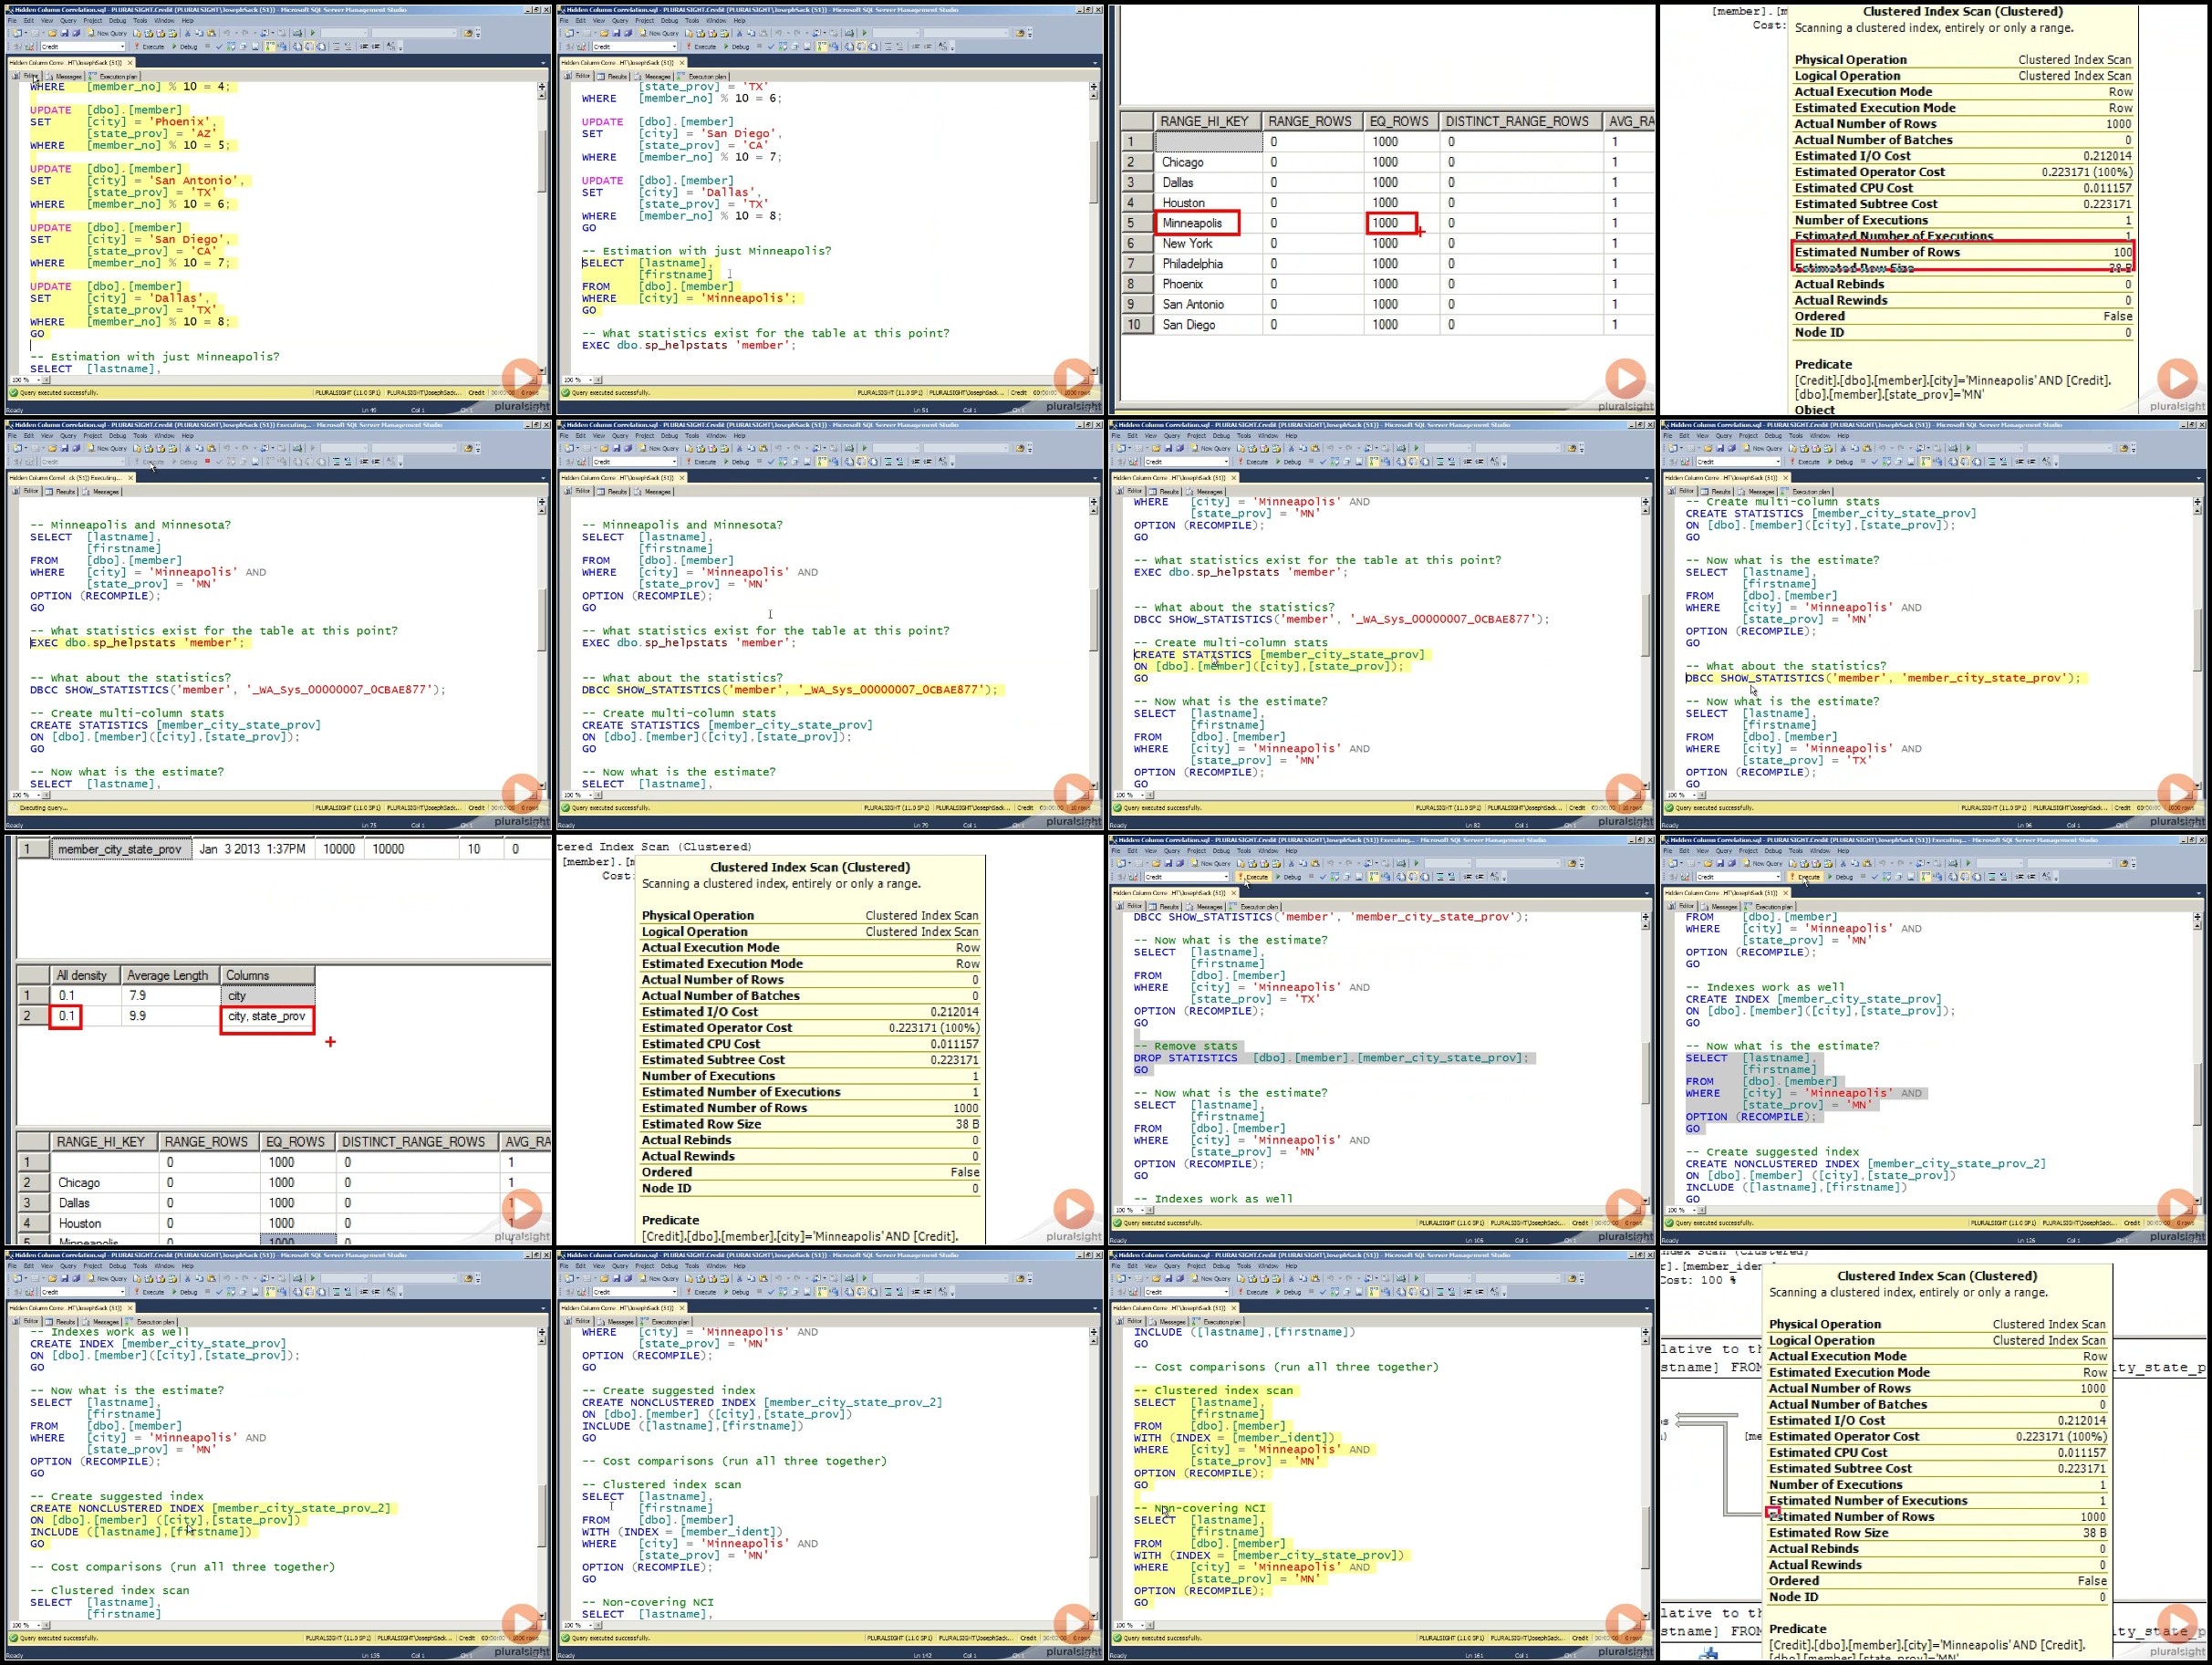Open the Query menu in the Phoenix UPDATE thumbnail
This screenshot has width=2212, height=1665.
67,20
